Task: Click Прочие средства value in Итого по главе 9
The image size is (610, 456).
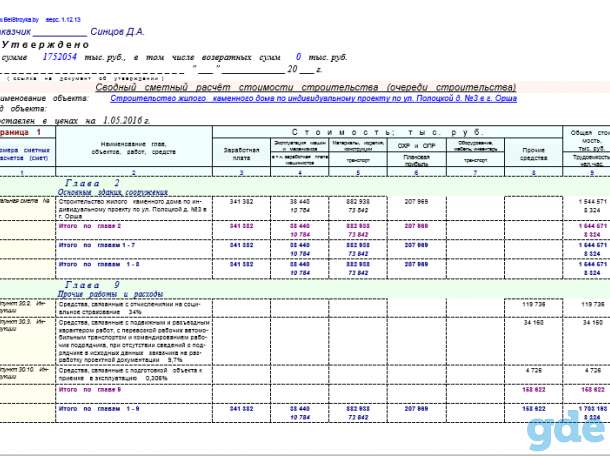Action: coord(533,389)
